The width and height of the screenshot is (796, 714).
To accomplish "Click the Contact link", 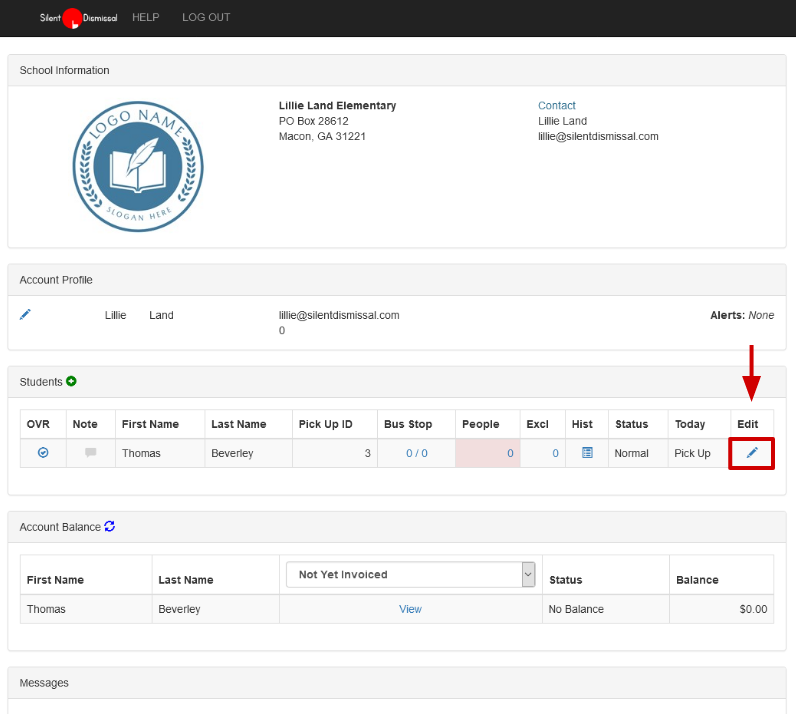I will (x=557, y=106).
